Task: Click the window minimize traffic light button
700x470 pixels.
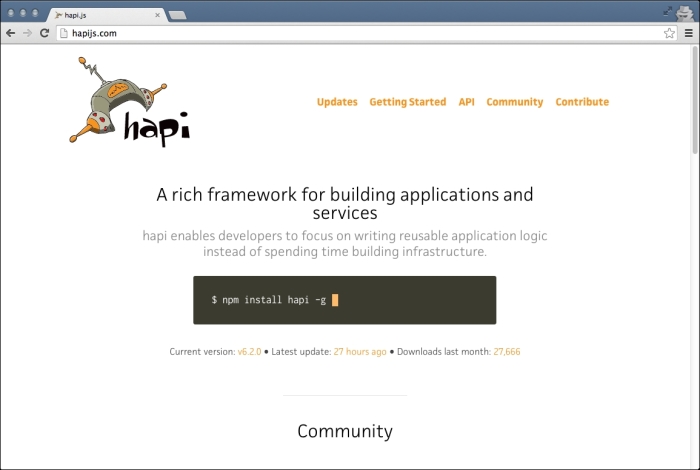Action: coord(23,13)
